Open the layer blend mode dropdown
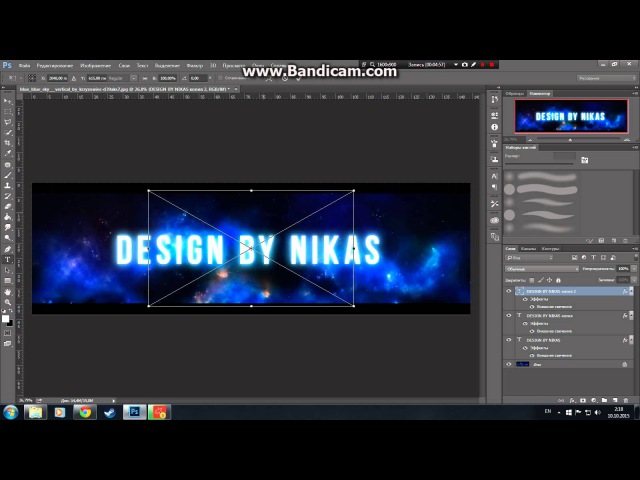640x480 pixels. 542,269
